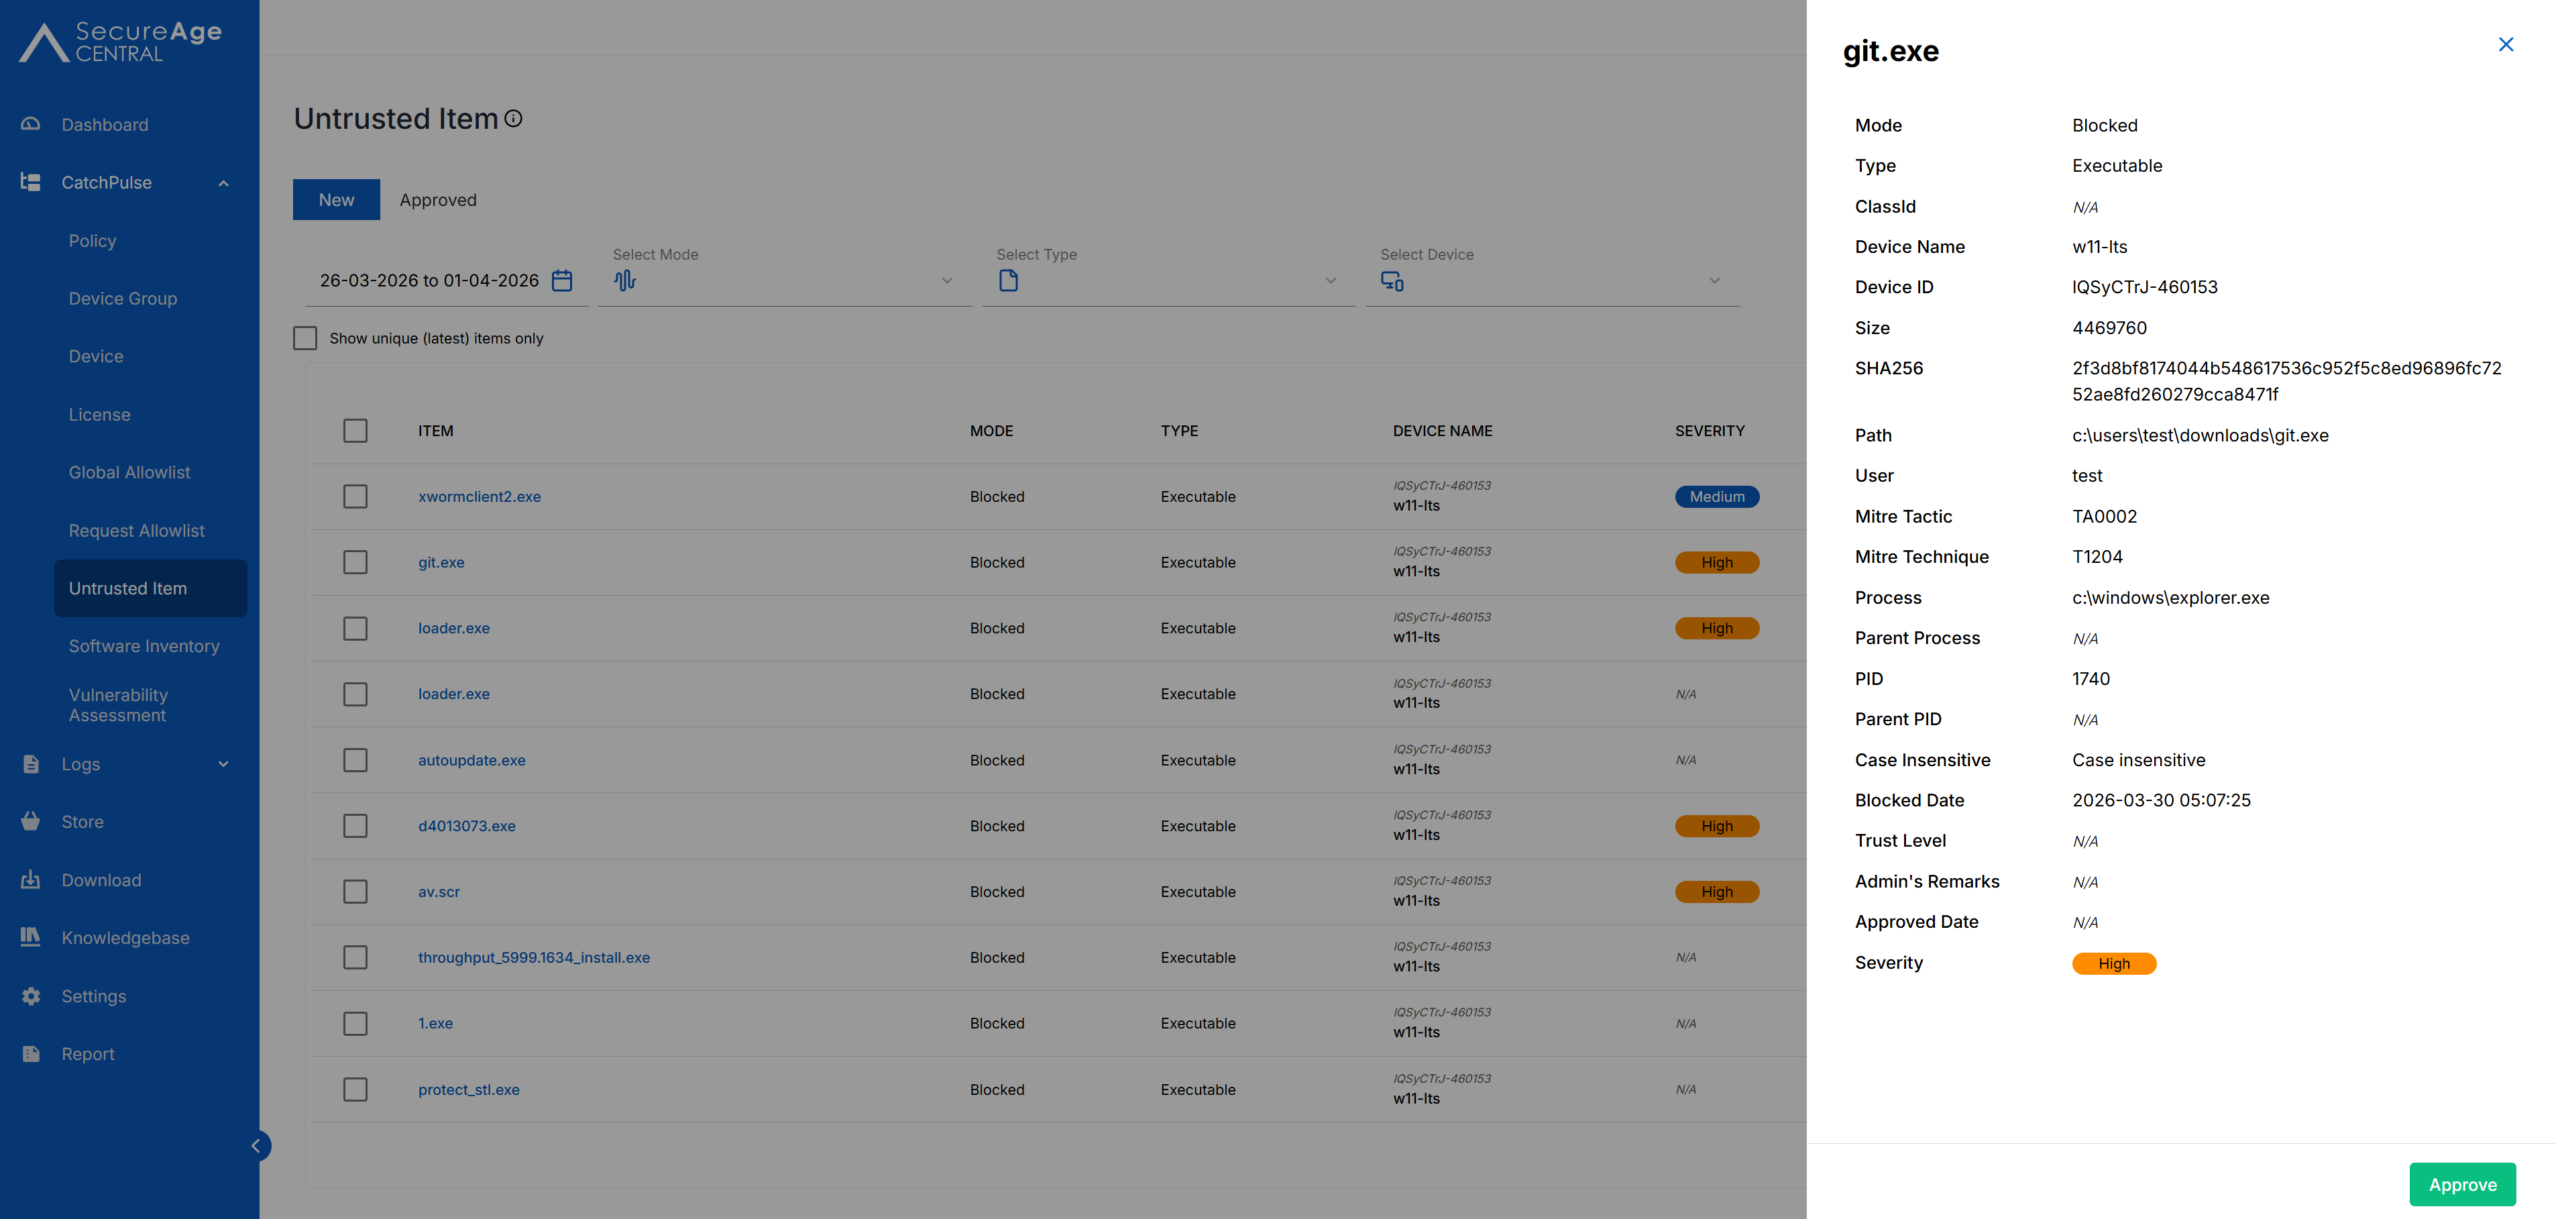
Task: Click the Settings gear icon
Action: (31, 996)
